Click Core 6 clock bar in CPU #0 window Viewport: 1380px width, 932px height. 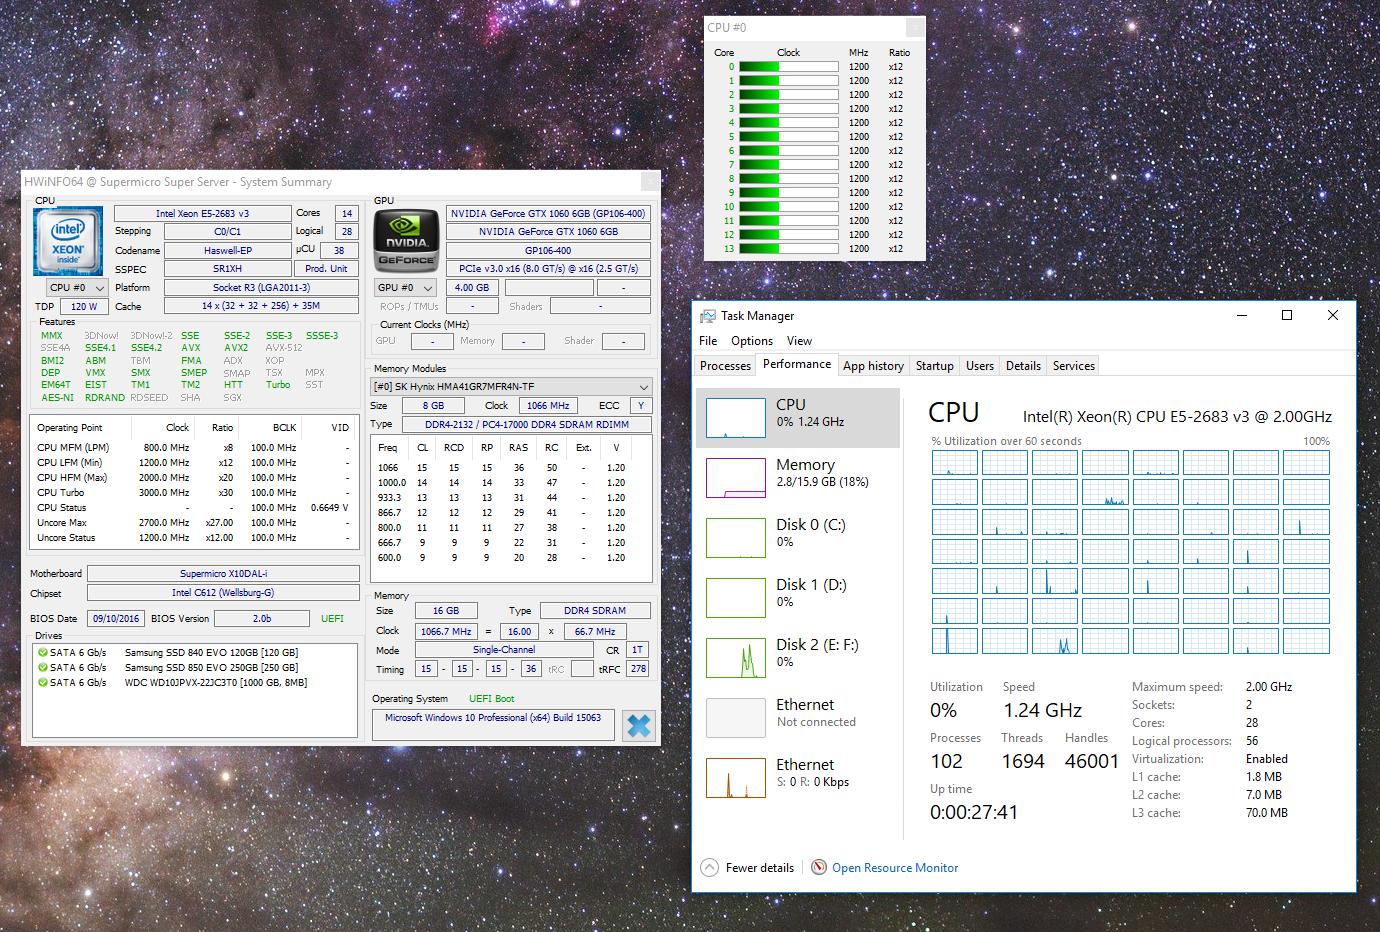click(788, 151)
